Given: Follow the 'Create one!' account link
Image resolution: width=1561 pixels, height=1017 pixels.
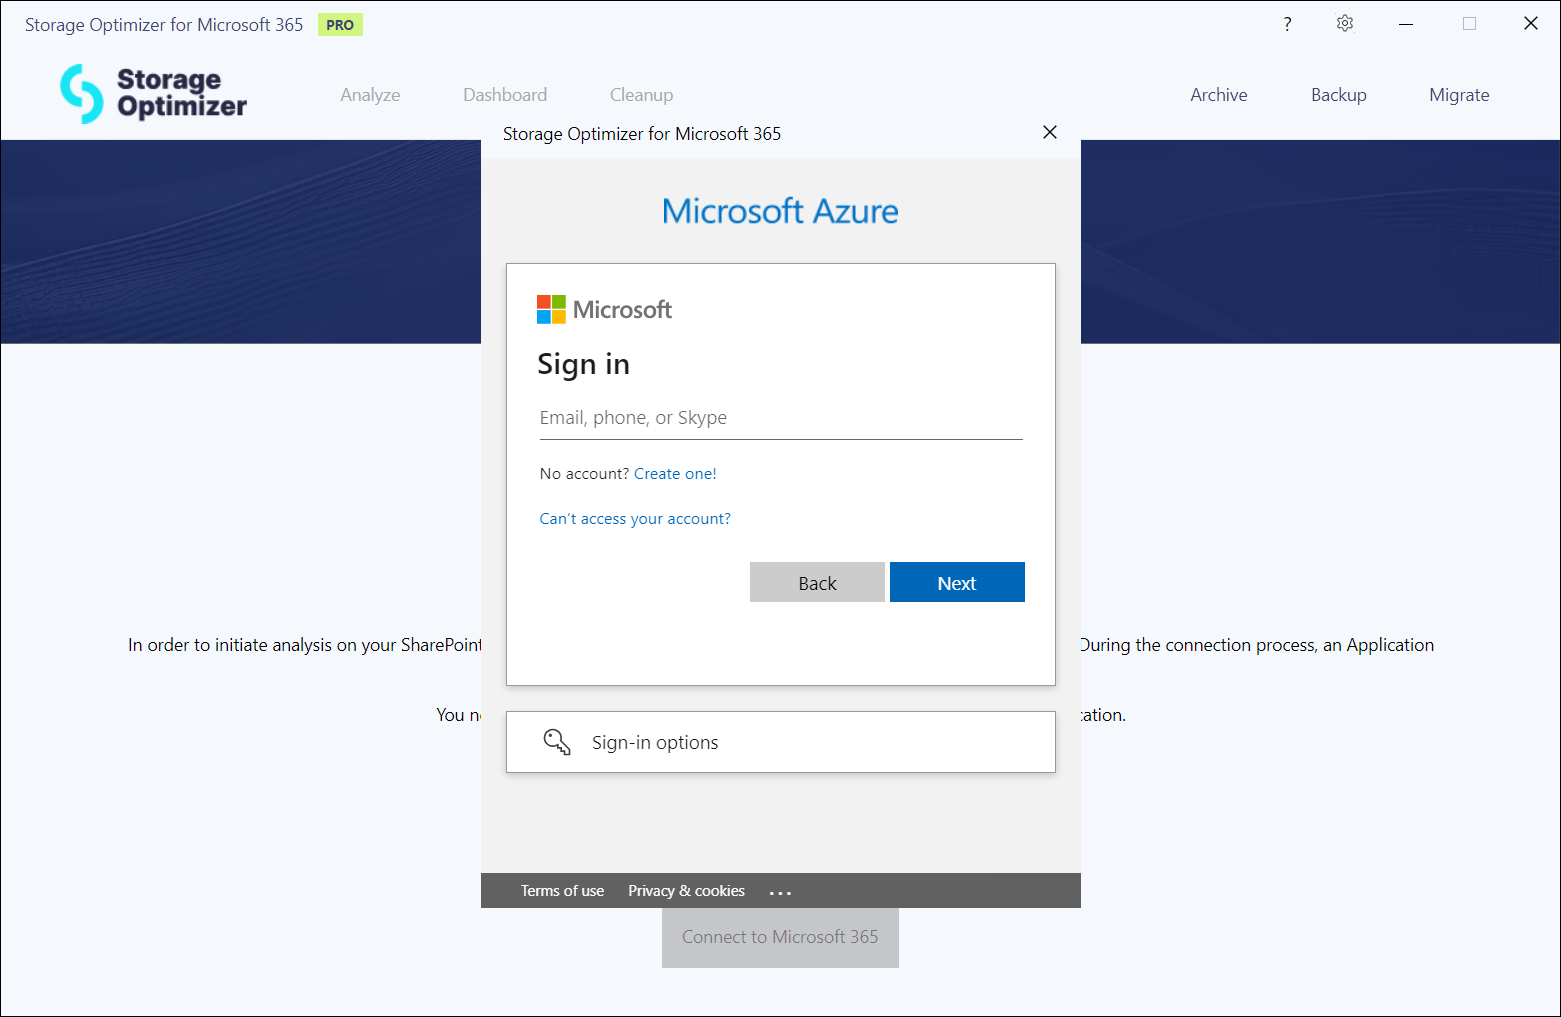Looking at the screenshot, I should 675,474.
